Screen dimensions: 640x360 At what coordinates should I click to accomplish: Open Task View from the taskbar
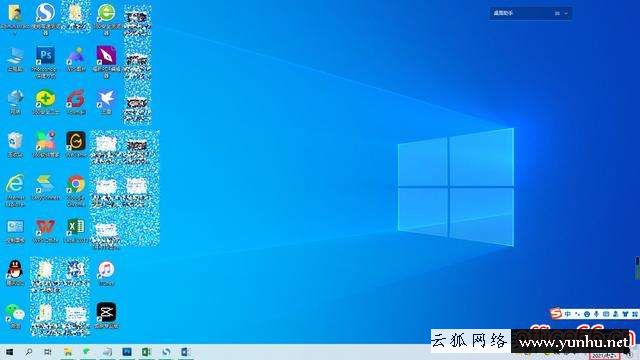pos(48,352)
